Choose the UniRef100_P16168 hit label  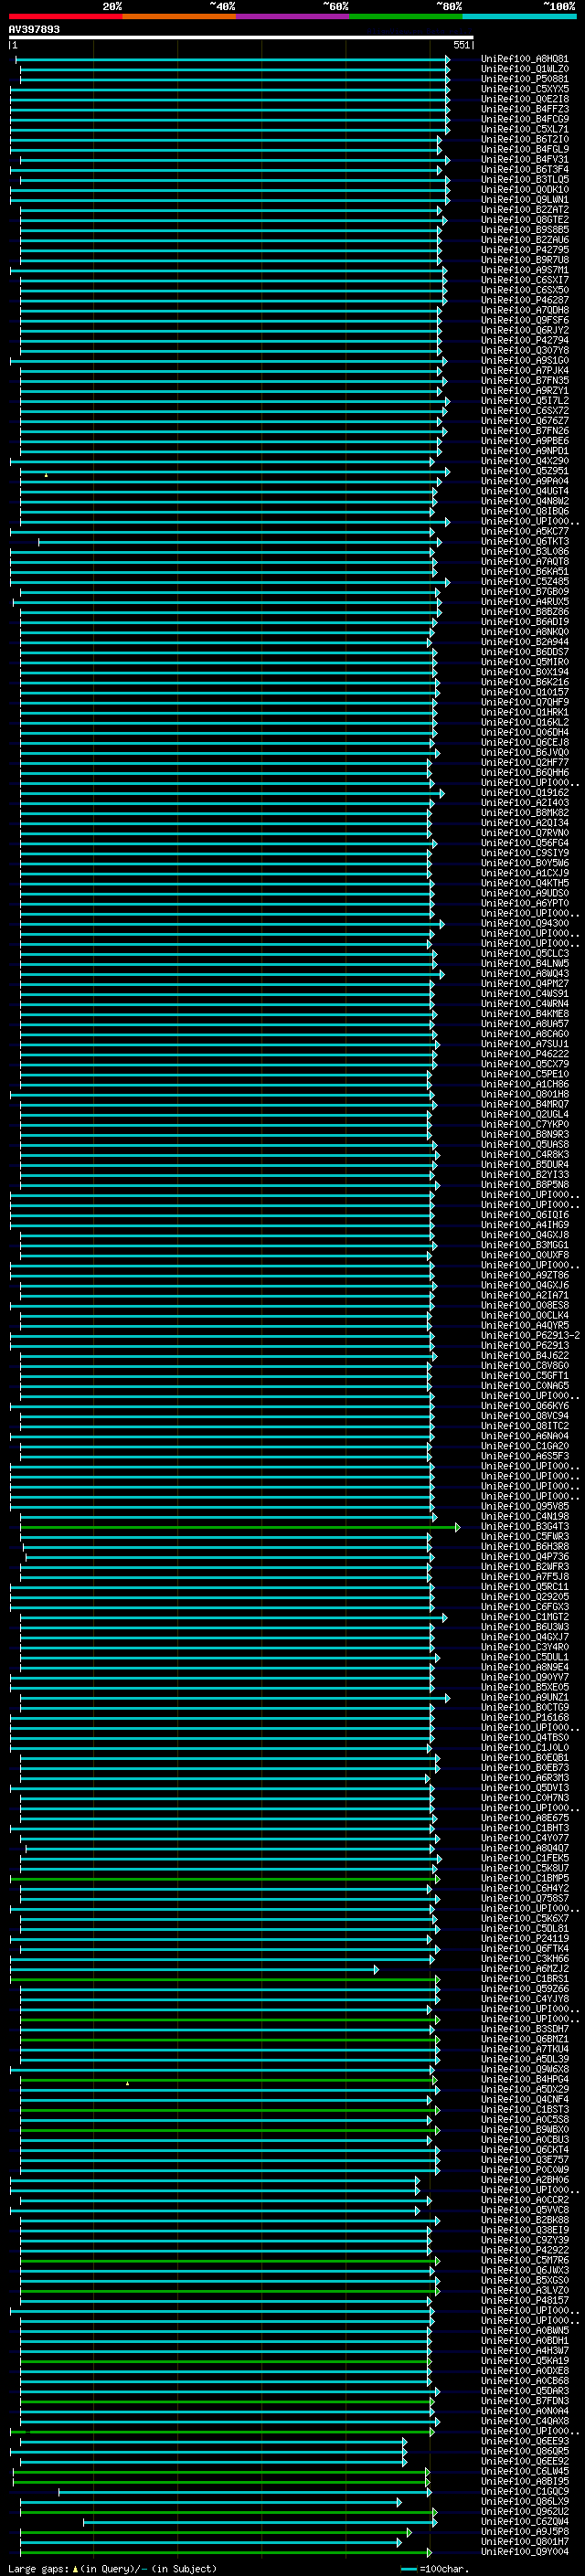point(524,1717)
